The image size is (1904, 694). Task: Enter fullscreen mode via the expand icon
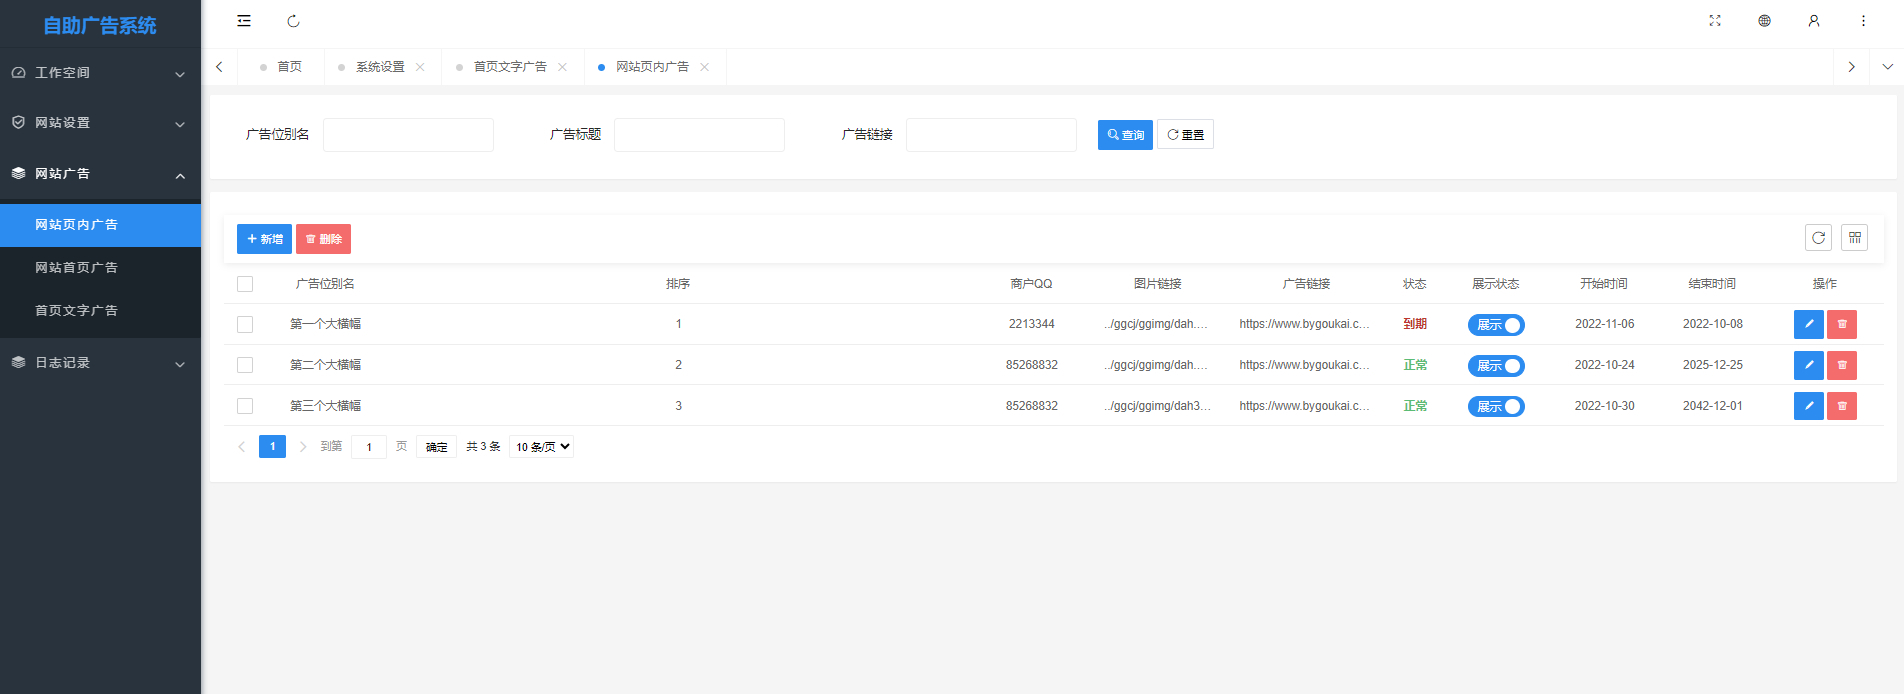click(1715, 21)
